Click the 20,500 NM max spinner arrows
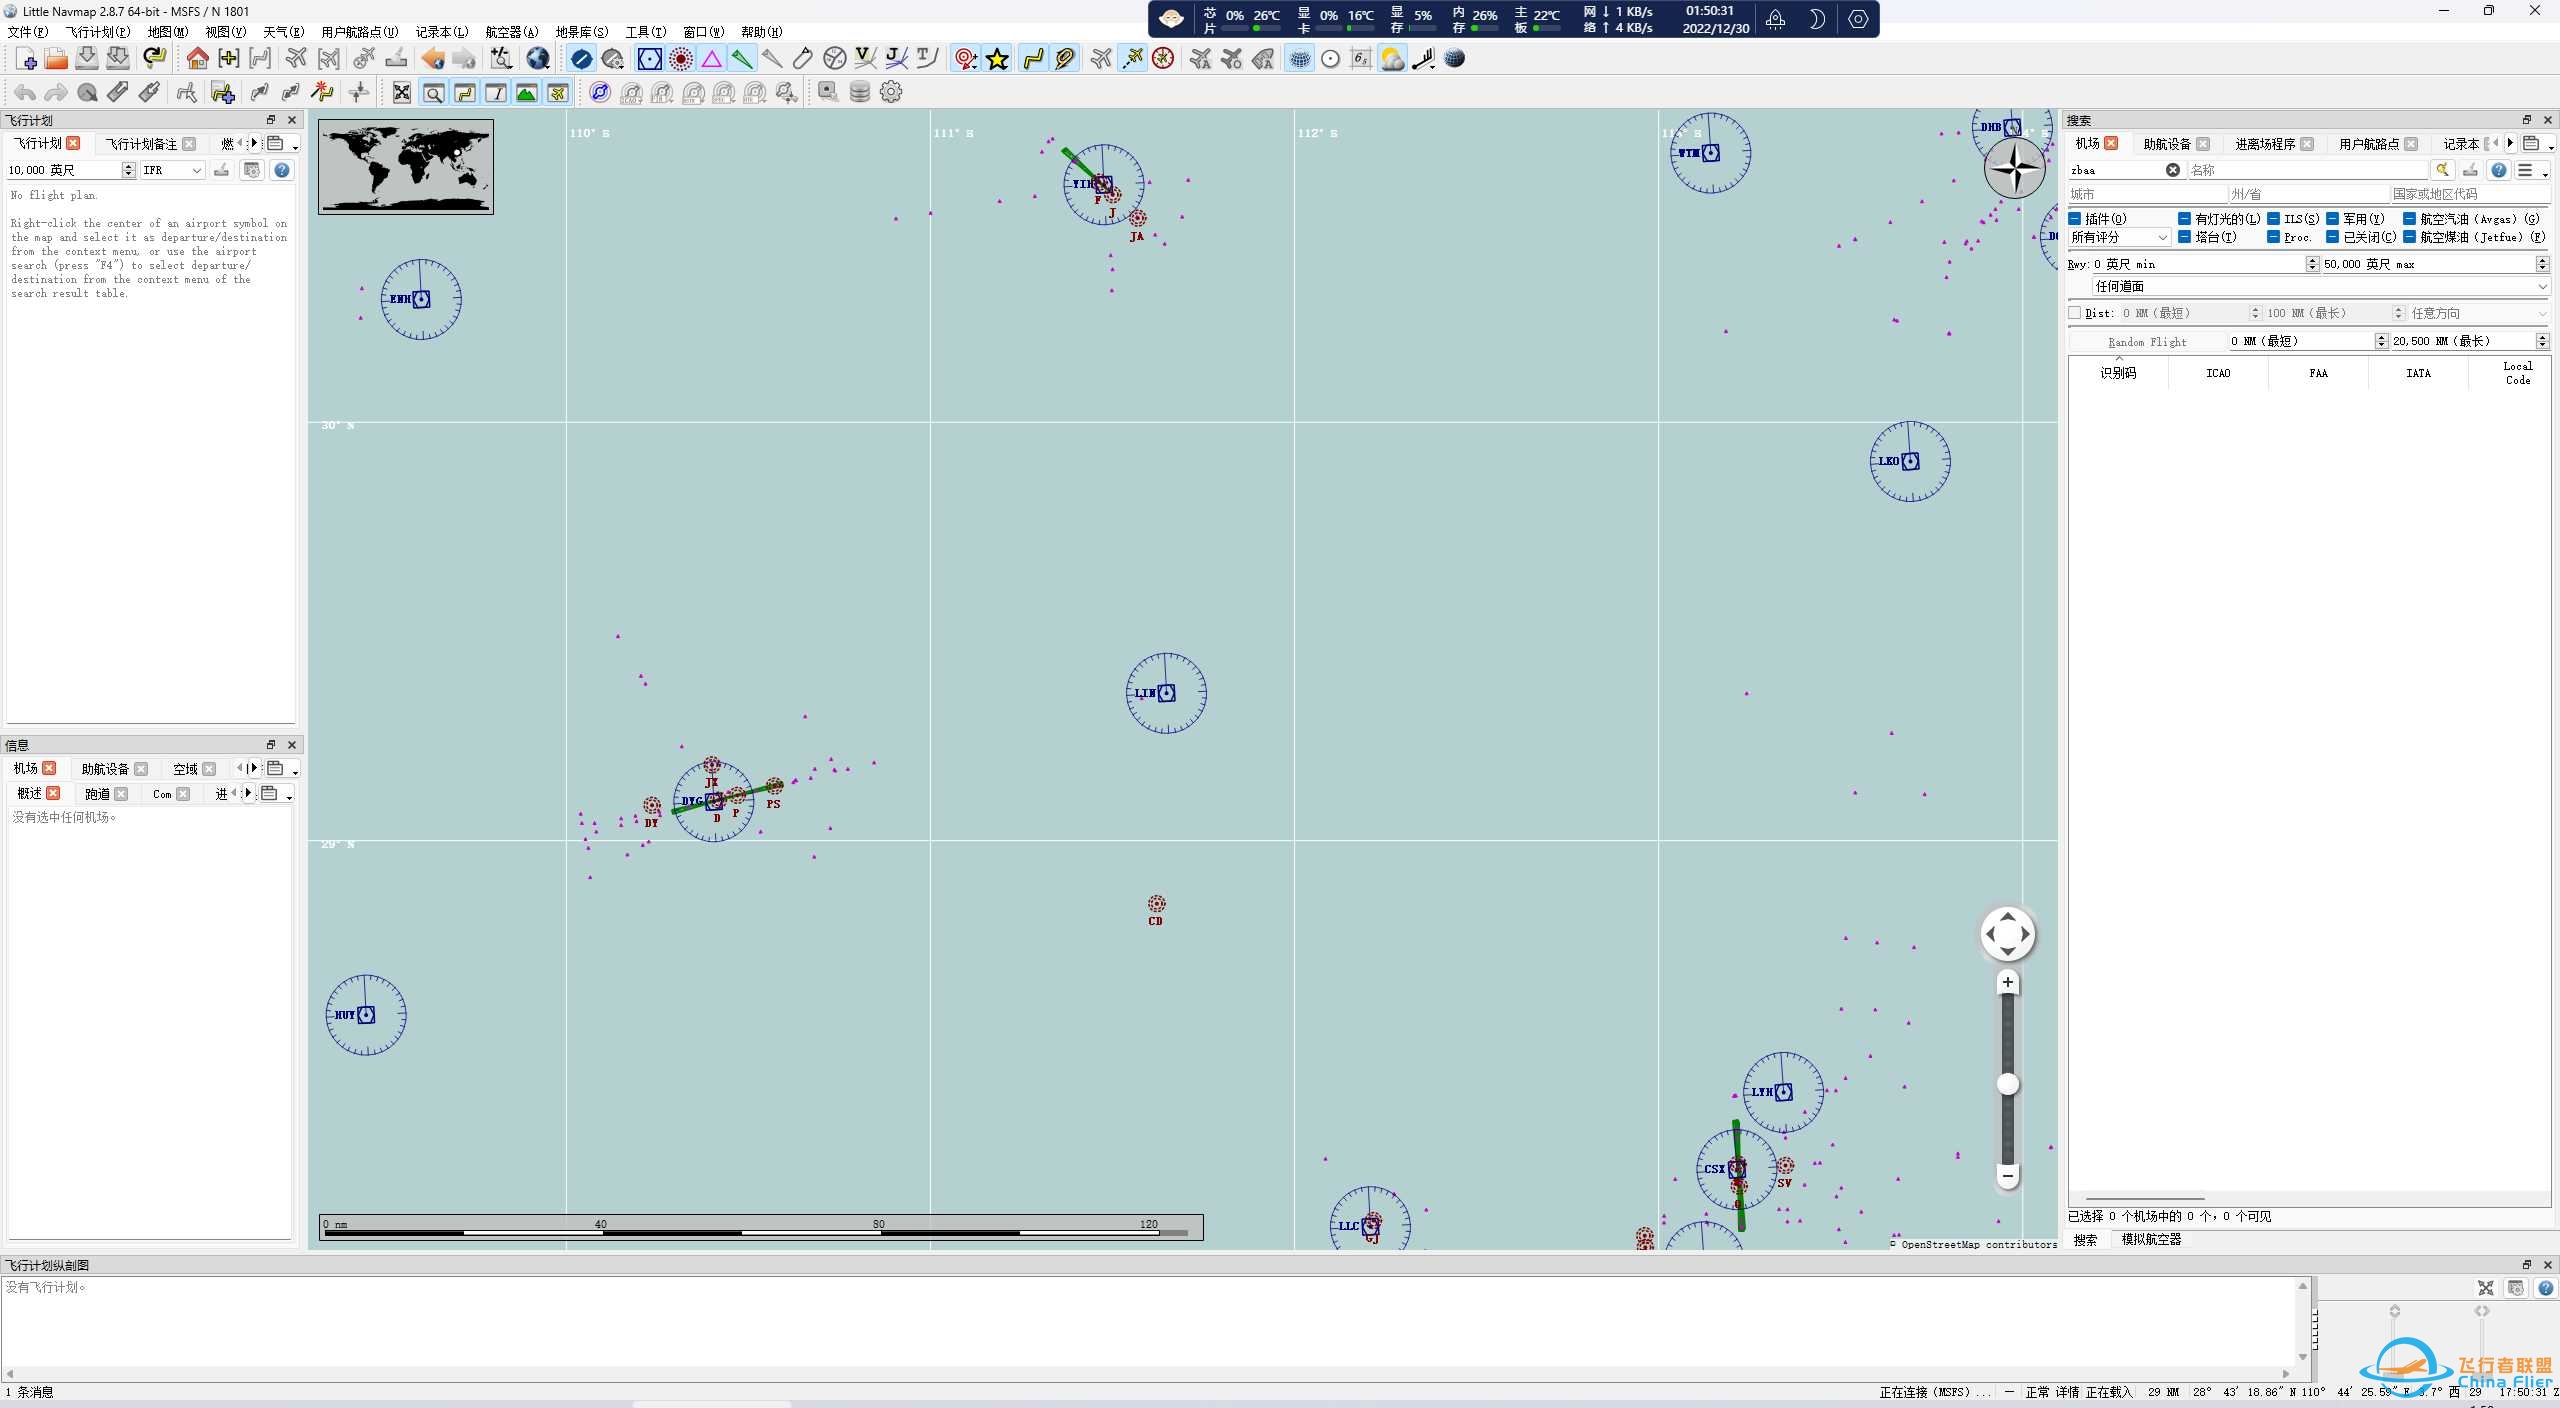This screenshot has height=1408, width=2560. pyautogui.click(x=2543, y=341)
